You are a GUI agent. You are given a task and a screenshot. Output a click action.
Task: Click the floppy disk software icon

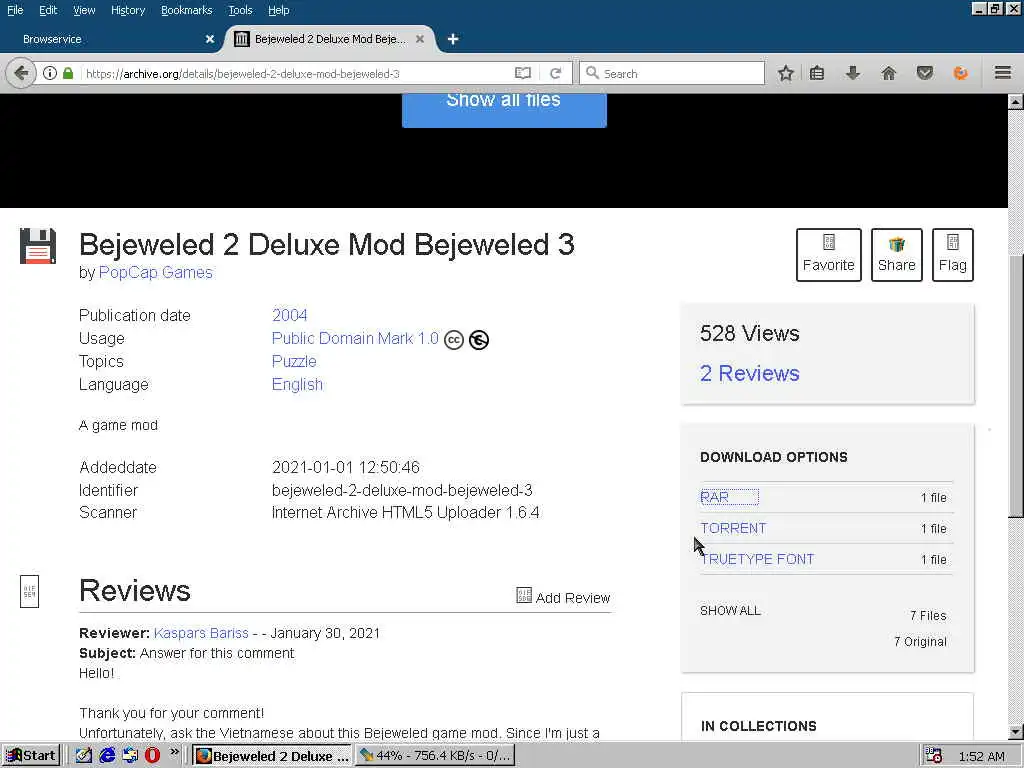coord(38,246)
